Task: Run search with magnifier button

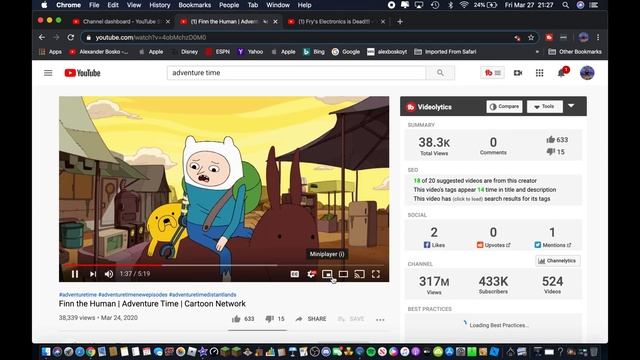Action: point(440,73)
